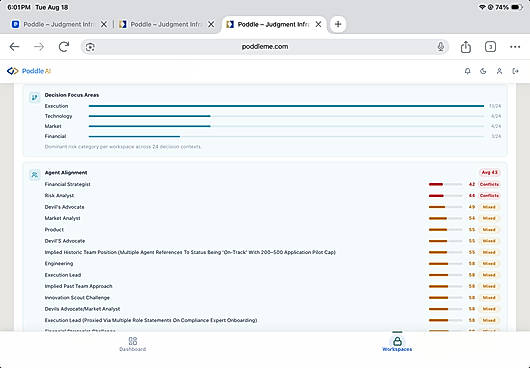530x368 pixels.
Task: Select the 'Product' agent row
Action: [272, 230]
